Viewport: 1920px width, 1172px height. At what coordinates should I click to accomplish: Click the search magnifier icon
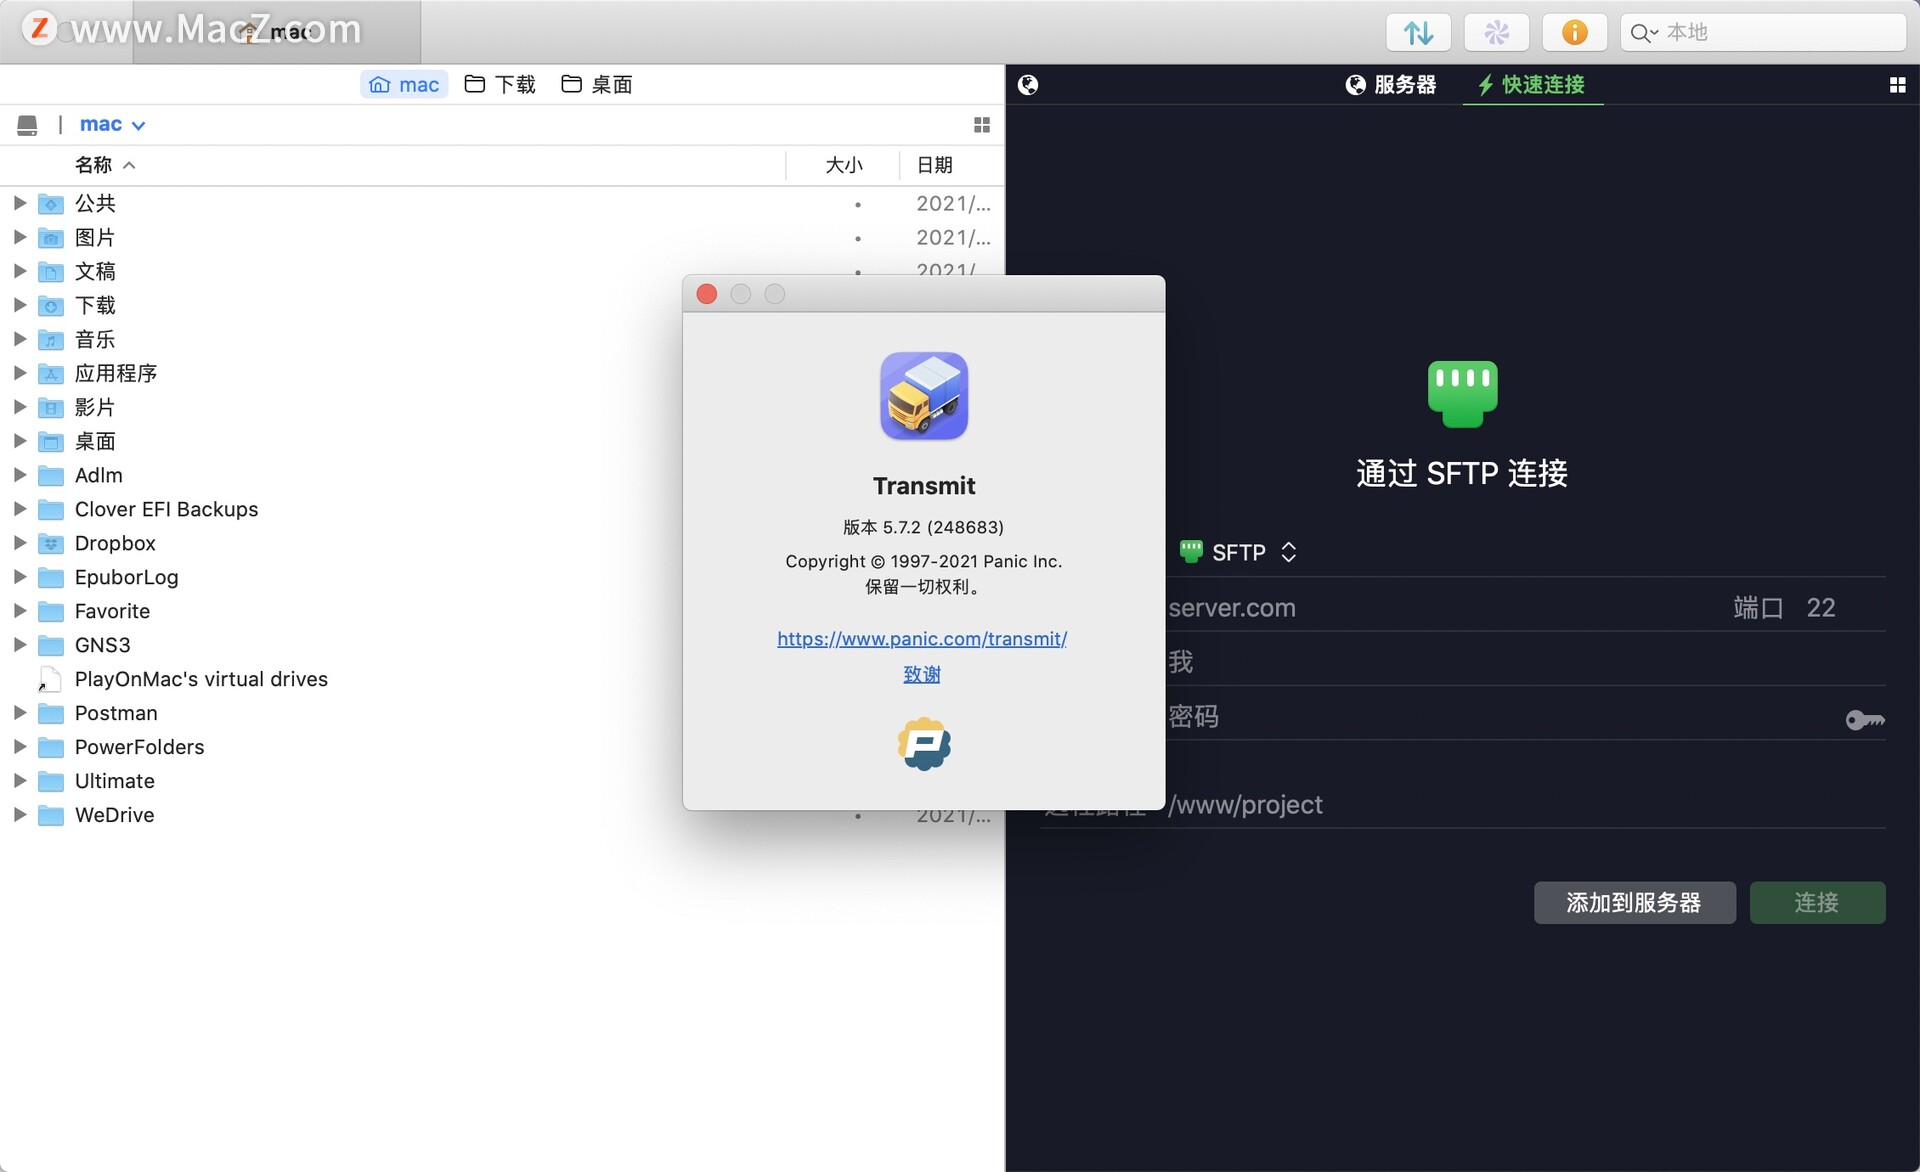[1642, 33]
